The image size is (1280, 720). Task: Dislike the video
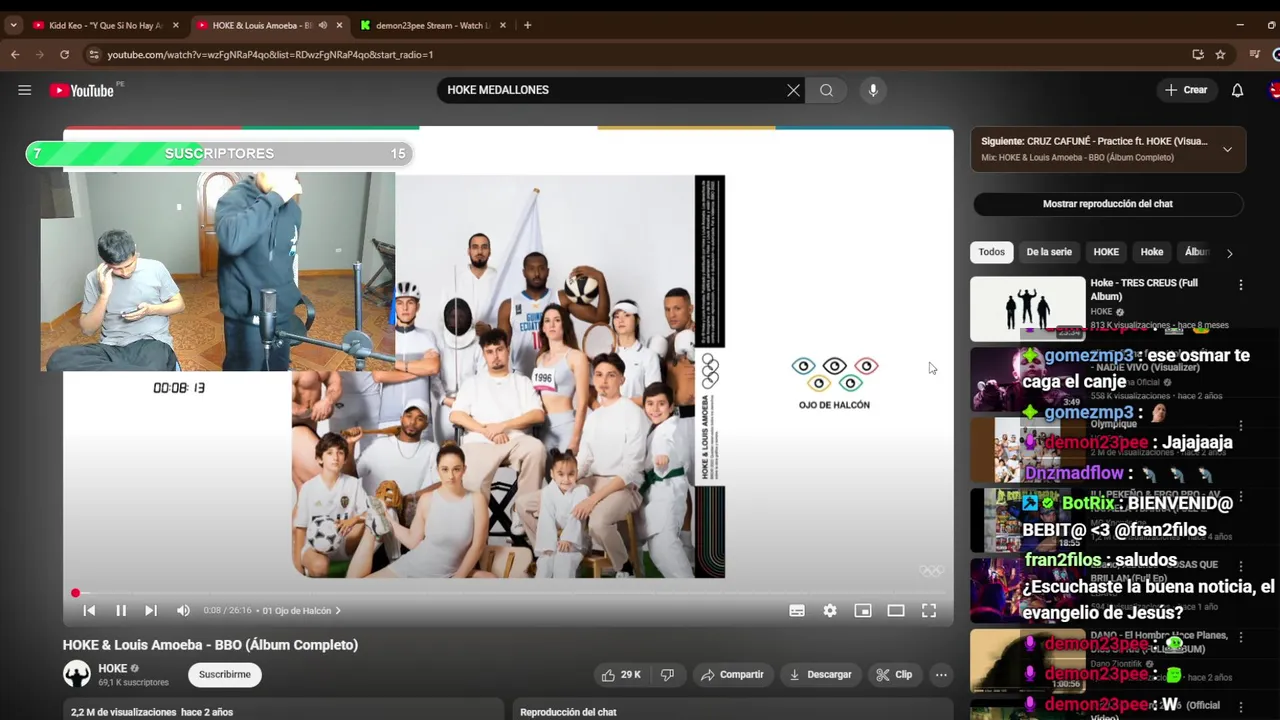pyautogui.click(x=667, y=675)
